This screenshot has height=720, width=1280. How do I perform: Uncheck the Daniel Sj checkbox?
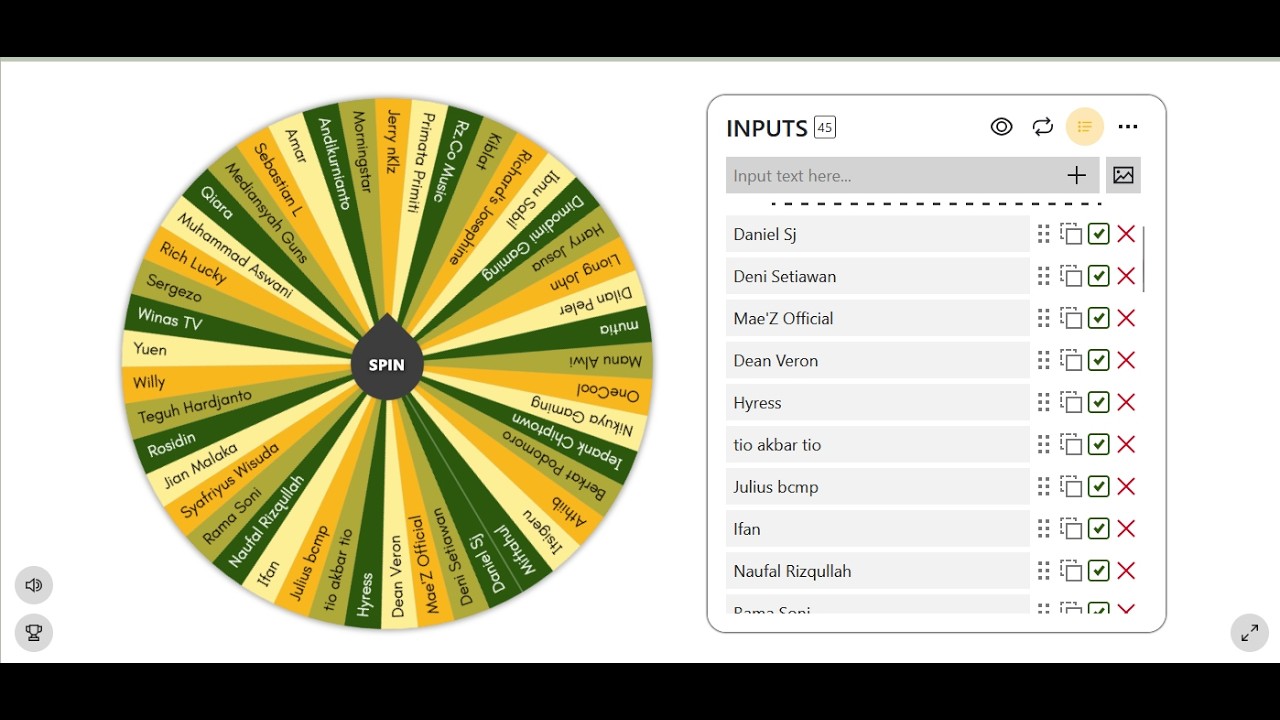pyautogui.click(x=1098, y=234)
